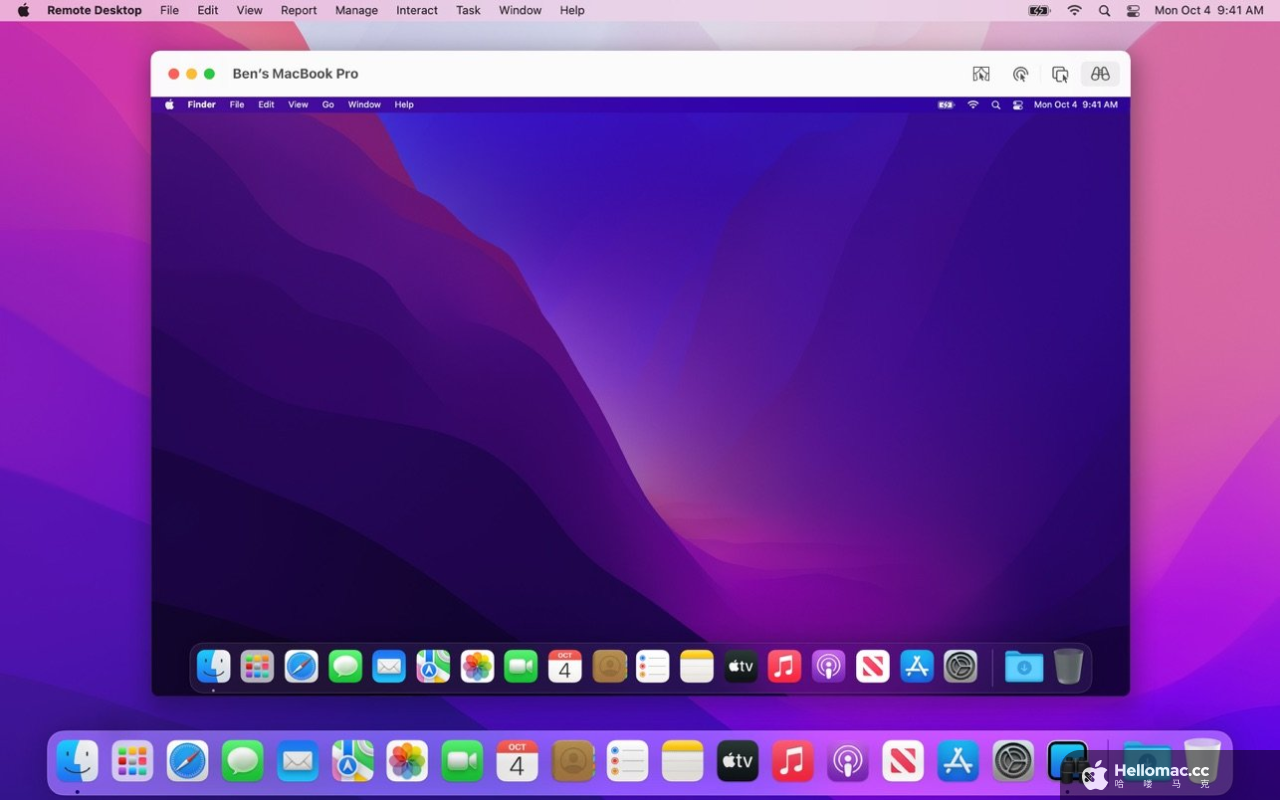Open the Manage menu in Remote Desktop
The height and width of the screenshot is (800, 1280).
pos(356,10)
